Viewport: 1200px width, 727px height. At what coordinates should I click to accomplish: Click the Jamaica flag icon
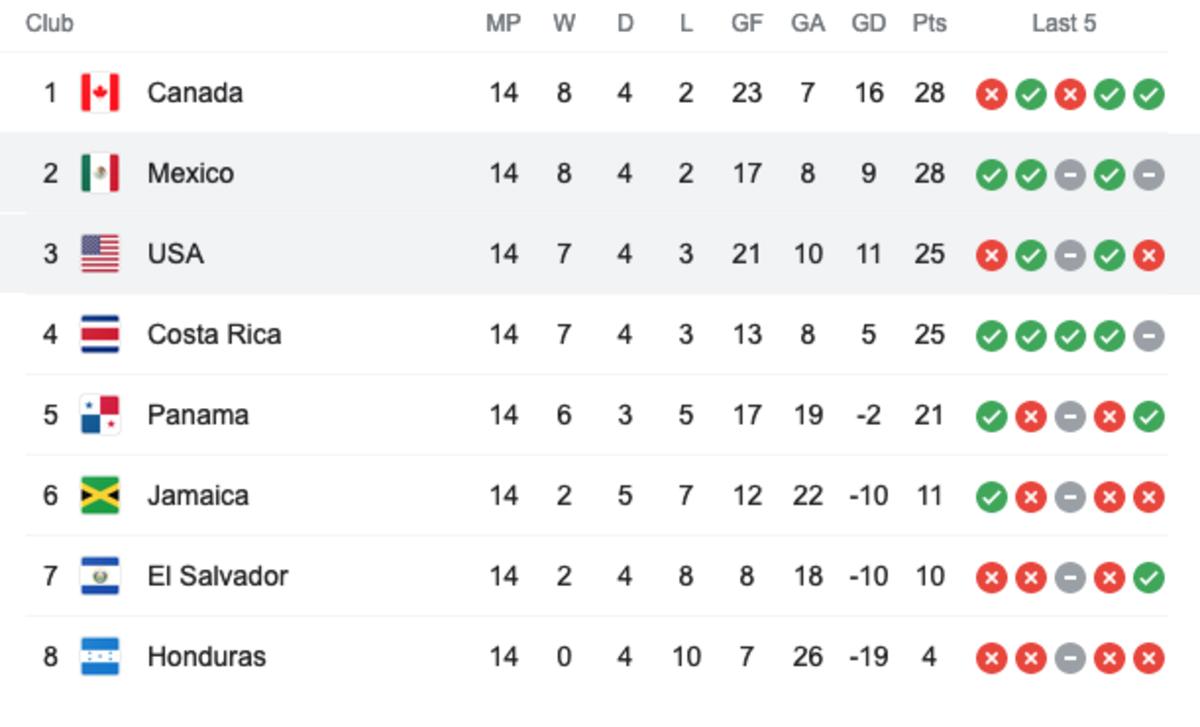100,495
